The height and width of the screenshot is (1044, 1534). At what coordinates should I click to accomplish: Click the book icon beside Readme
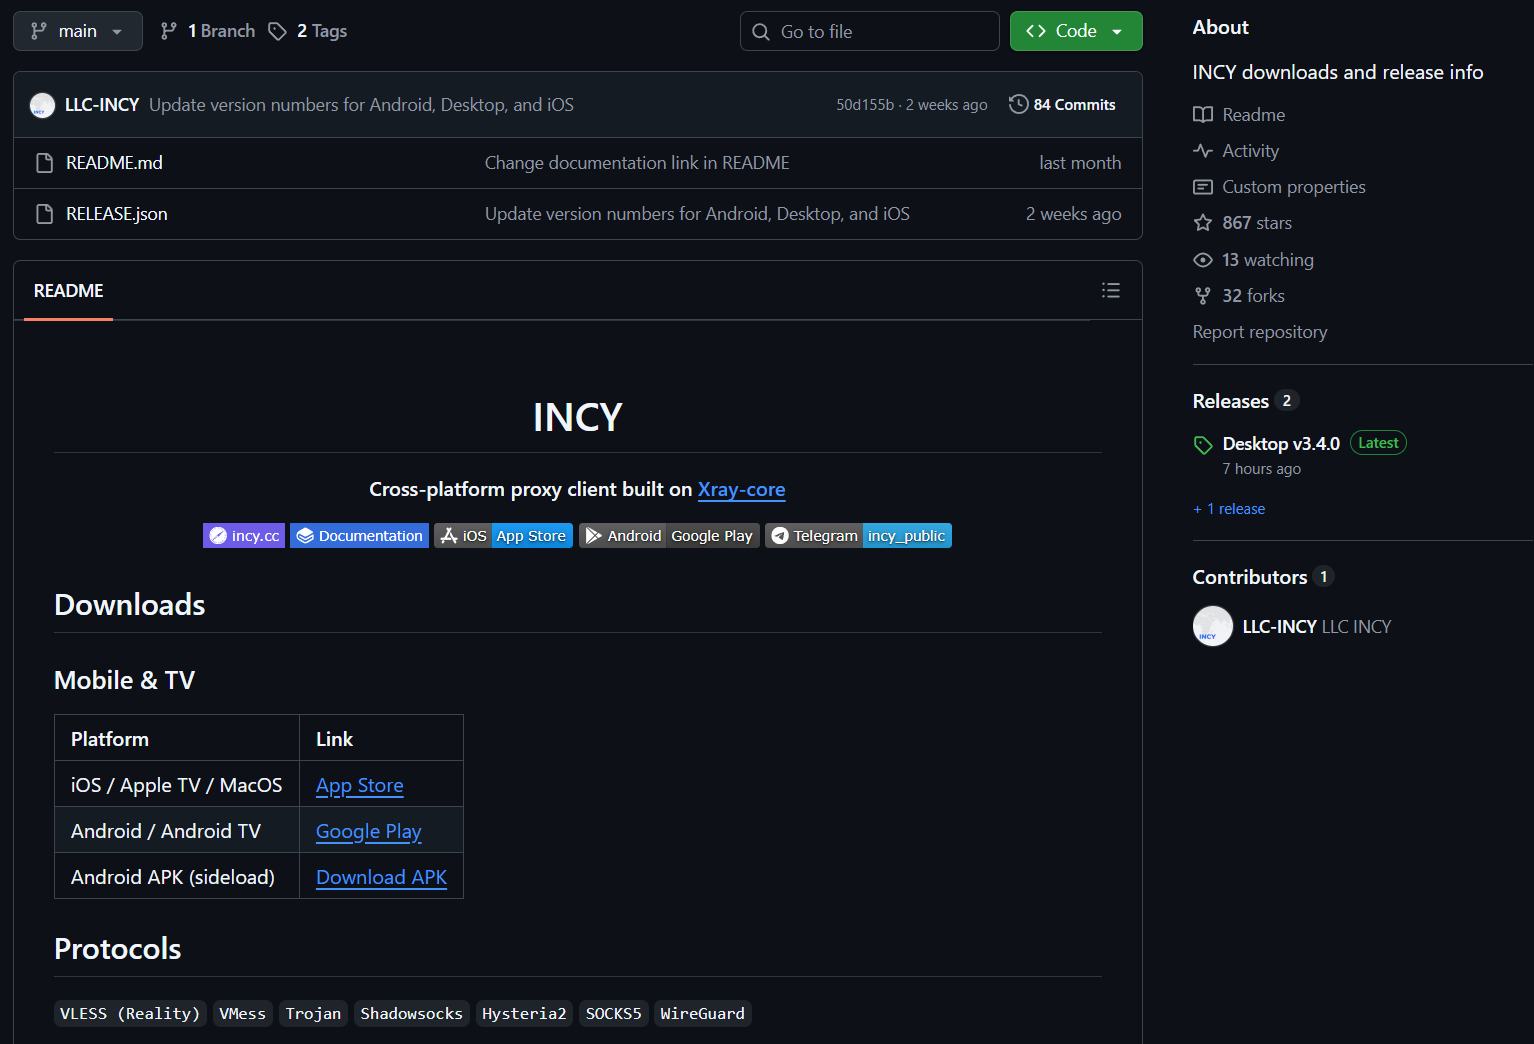pos(1203,115)
